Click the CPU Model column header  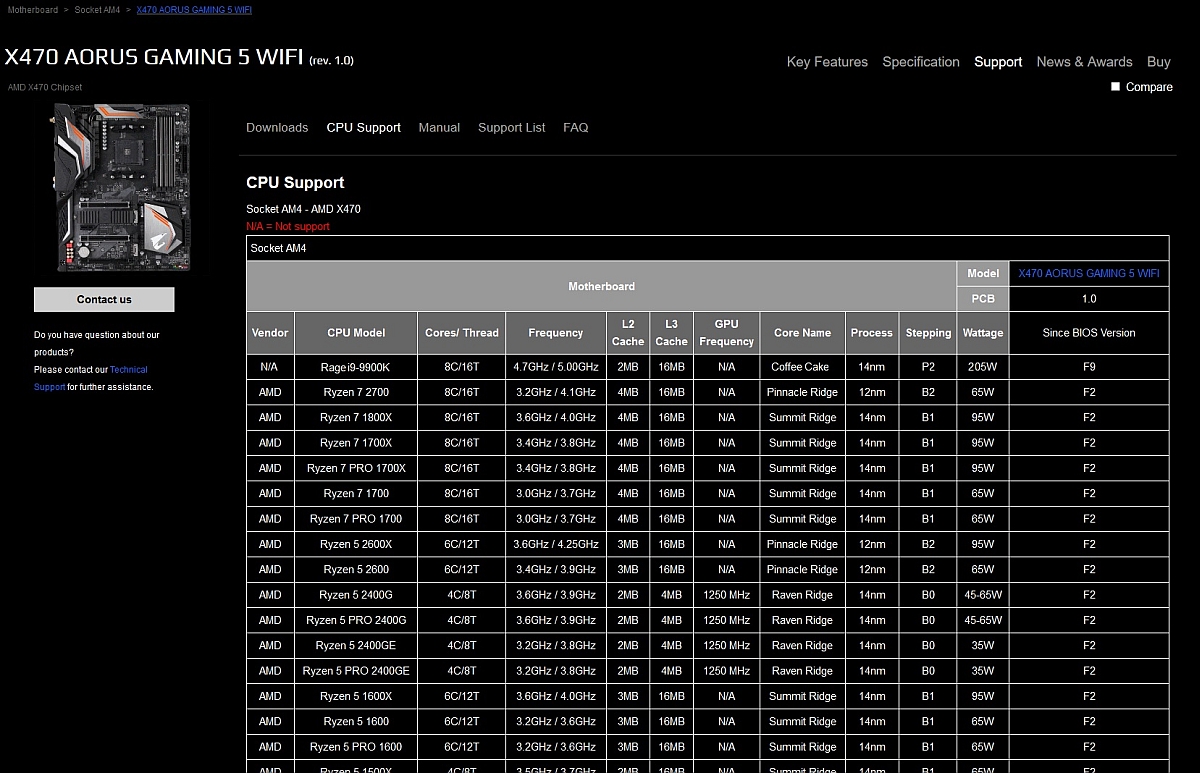(356, 333)
